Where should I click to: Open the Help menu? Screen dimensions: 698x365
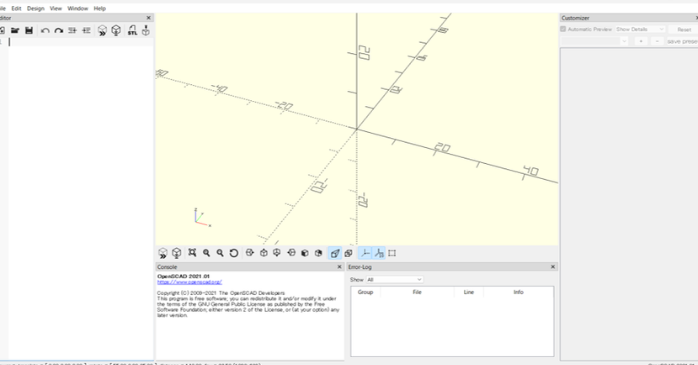click(100, 8)
